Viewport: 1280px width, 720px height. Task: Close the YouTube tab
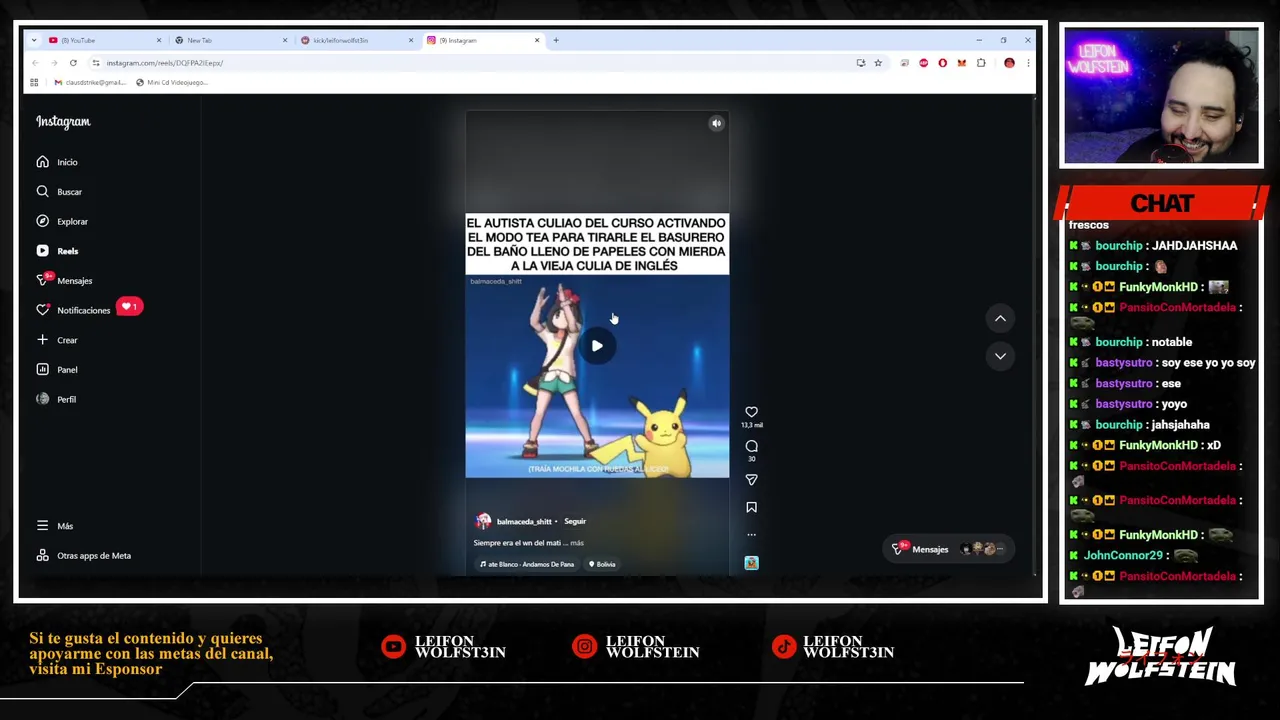(x=158, y=40)
